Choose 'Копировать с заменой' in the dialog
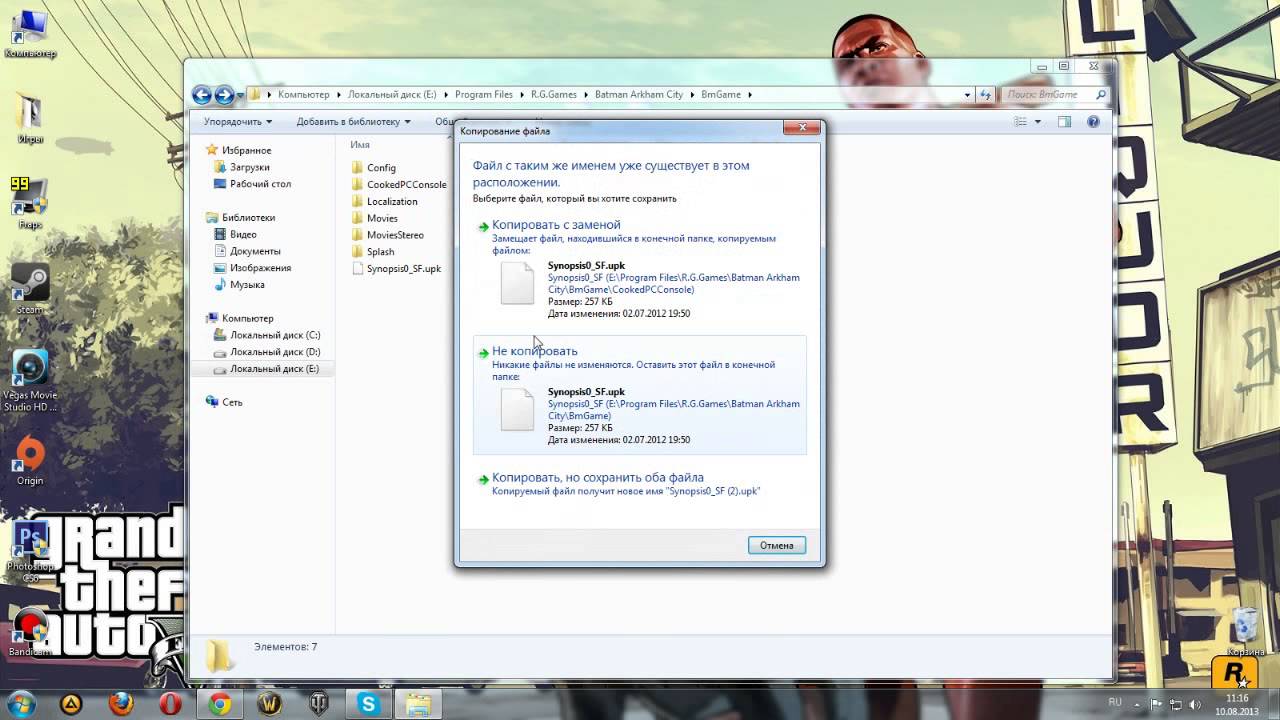 [x=556, y=225]
